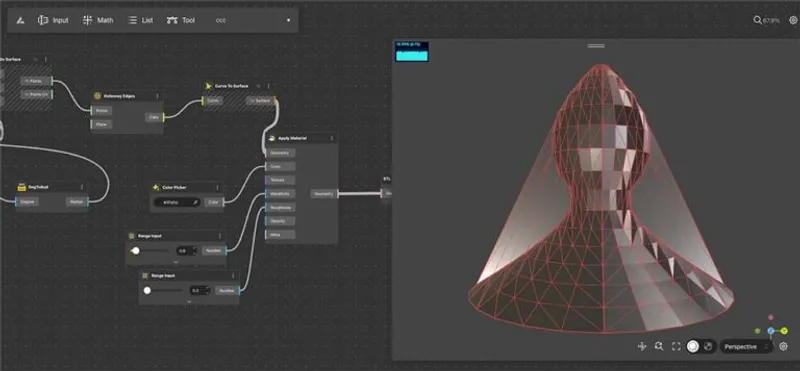The image size is (800, 371).
Task: Click the lower Range Input node icon
Action: click(x=145, y=276)
